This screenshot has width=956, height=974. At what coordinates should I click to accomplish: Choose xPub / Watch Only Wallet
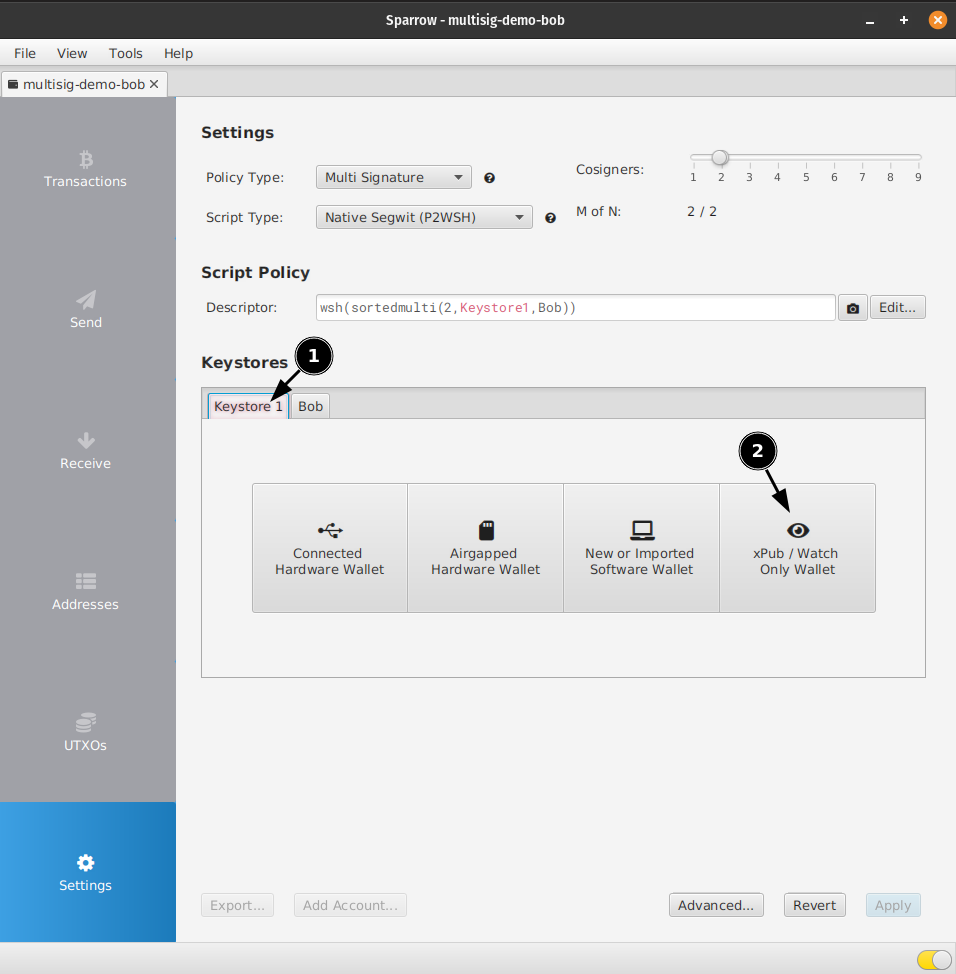[x=798, y=548]
